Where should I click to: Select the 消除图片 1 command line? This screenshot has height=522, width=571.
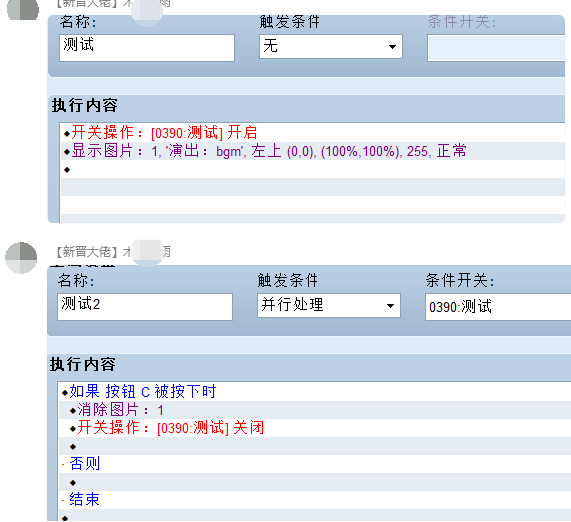[315, 410]
